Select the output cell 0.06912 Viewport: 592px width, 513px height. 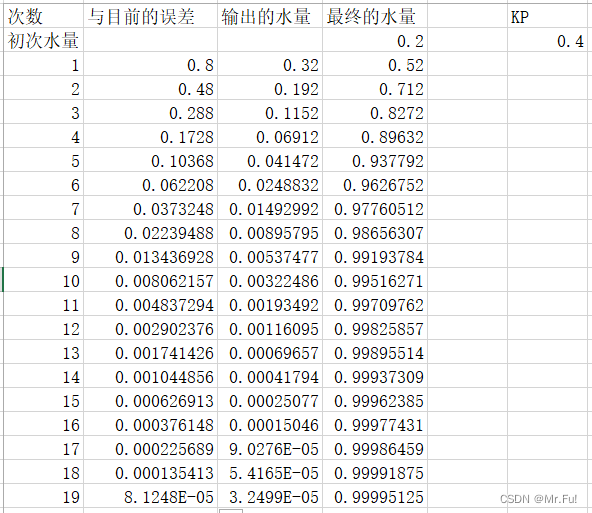tap(270, 136)
